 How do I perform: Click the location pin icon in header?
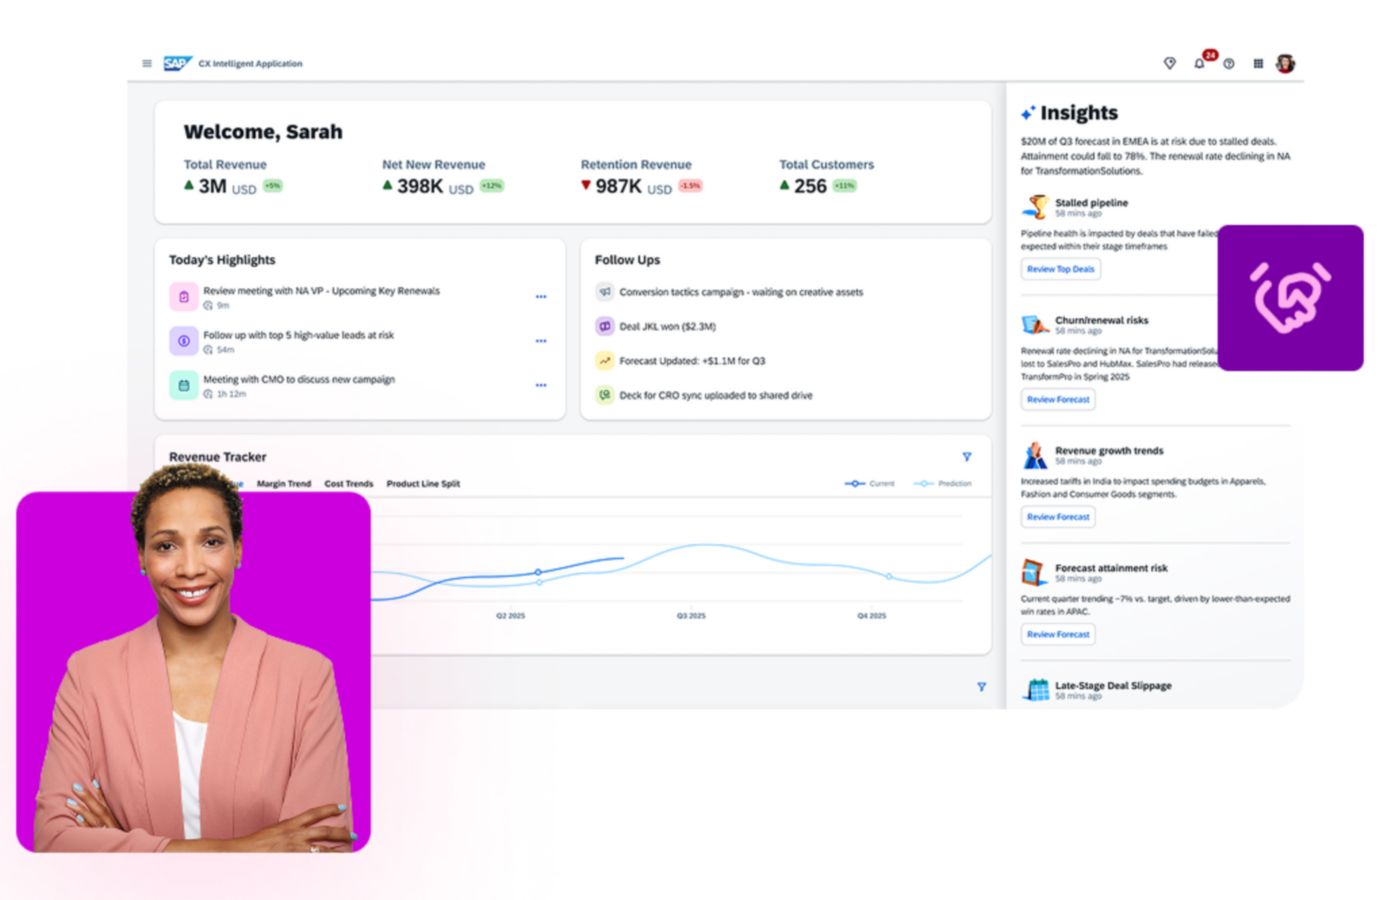pyautogui.click(x=1170, y=64)
